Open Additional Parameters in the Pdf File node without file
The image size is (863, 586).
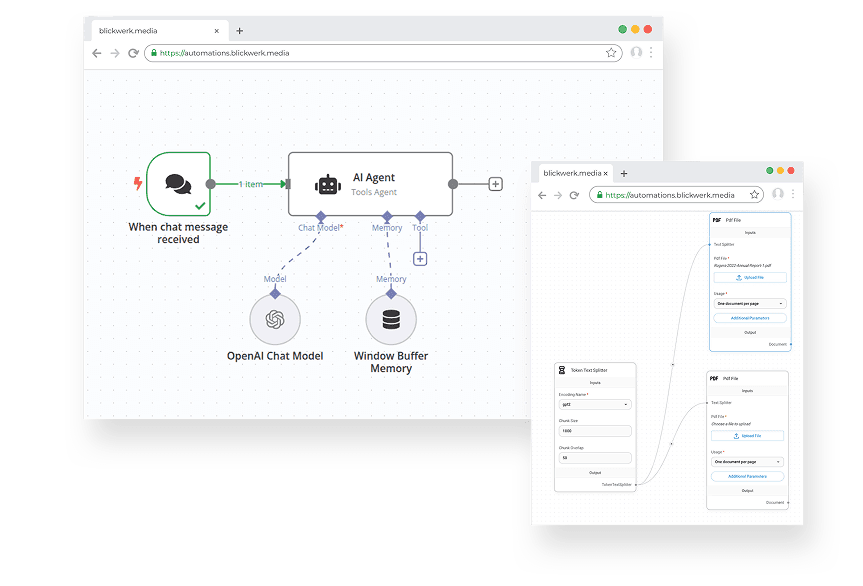pyautogui.click(x=747, y=477)
